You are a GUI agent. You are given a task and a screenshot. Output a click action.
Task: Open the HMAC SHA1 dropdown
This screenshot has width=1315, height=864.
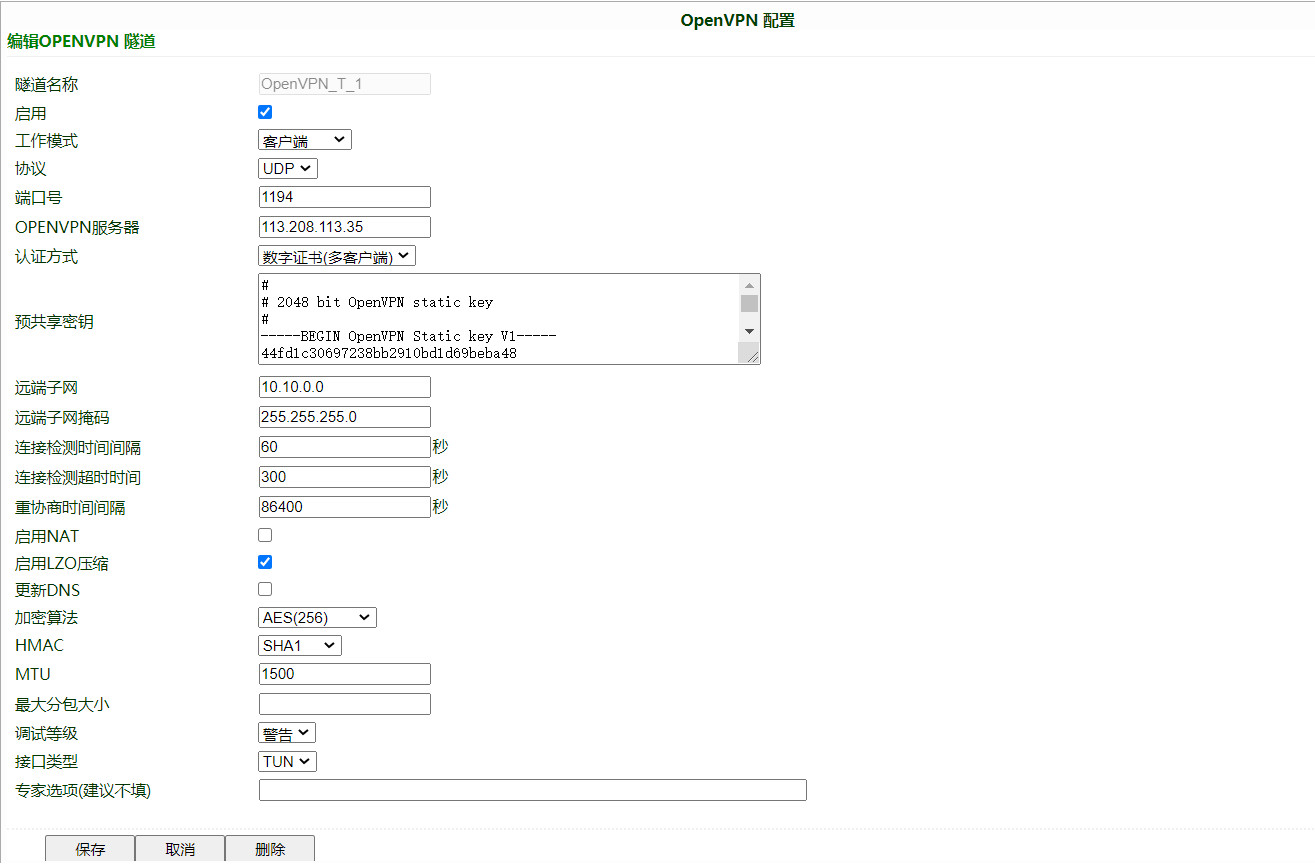coord(300,646)
